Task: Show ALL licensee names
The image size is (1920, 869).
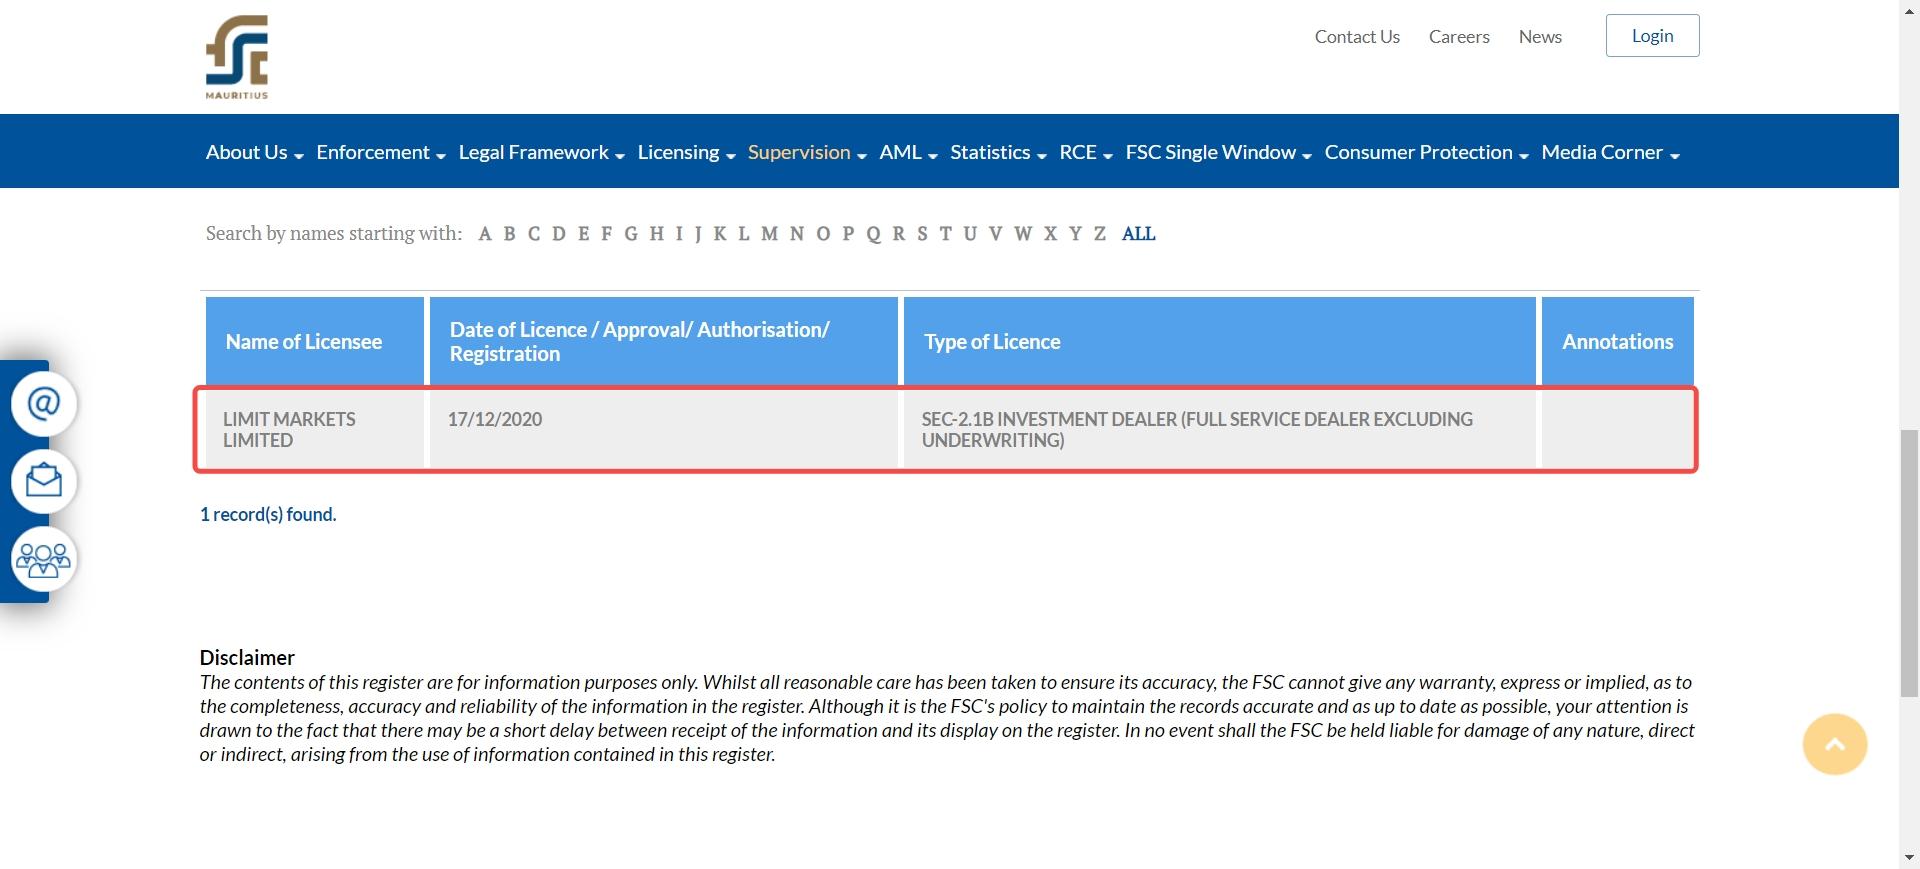Action: pyautogui.click(x=1139, y=234)
